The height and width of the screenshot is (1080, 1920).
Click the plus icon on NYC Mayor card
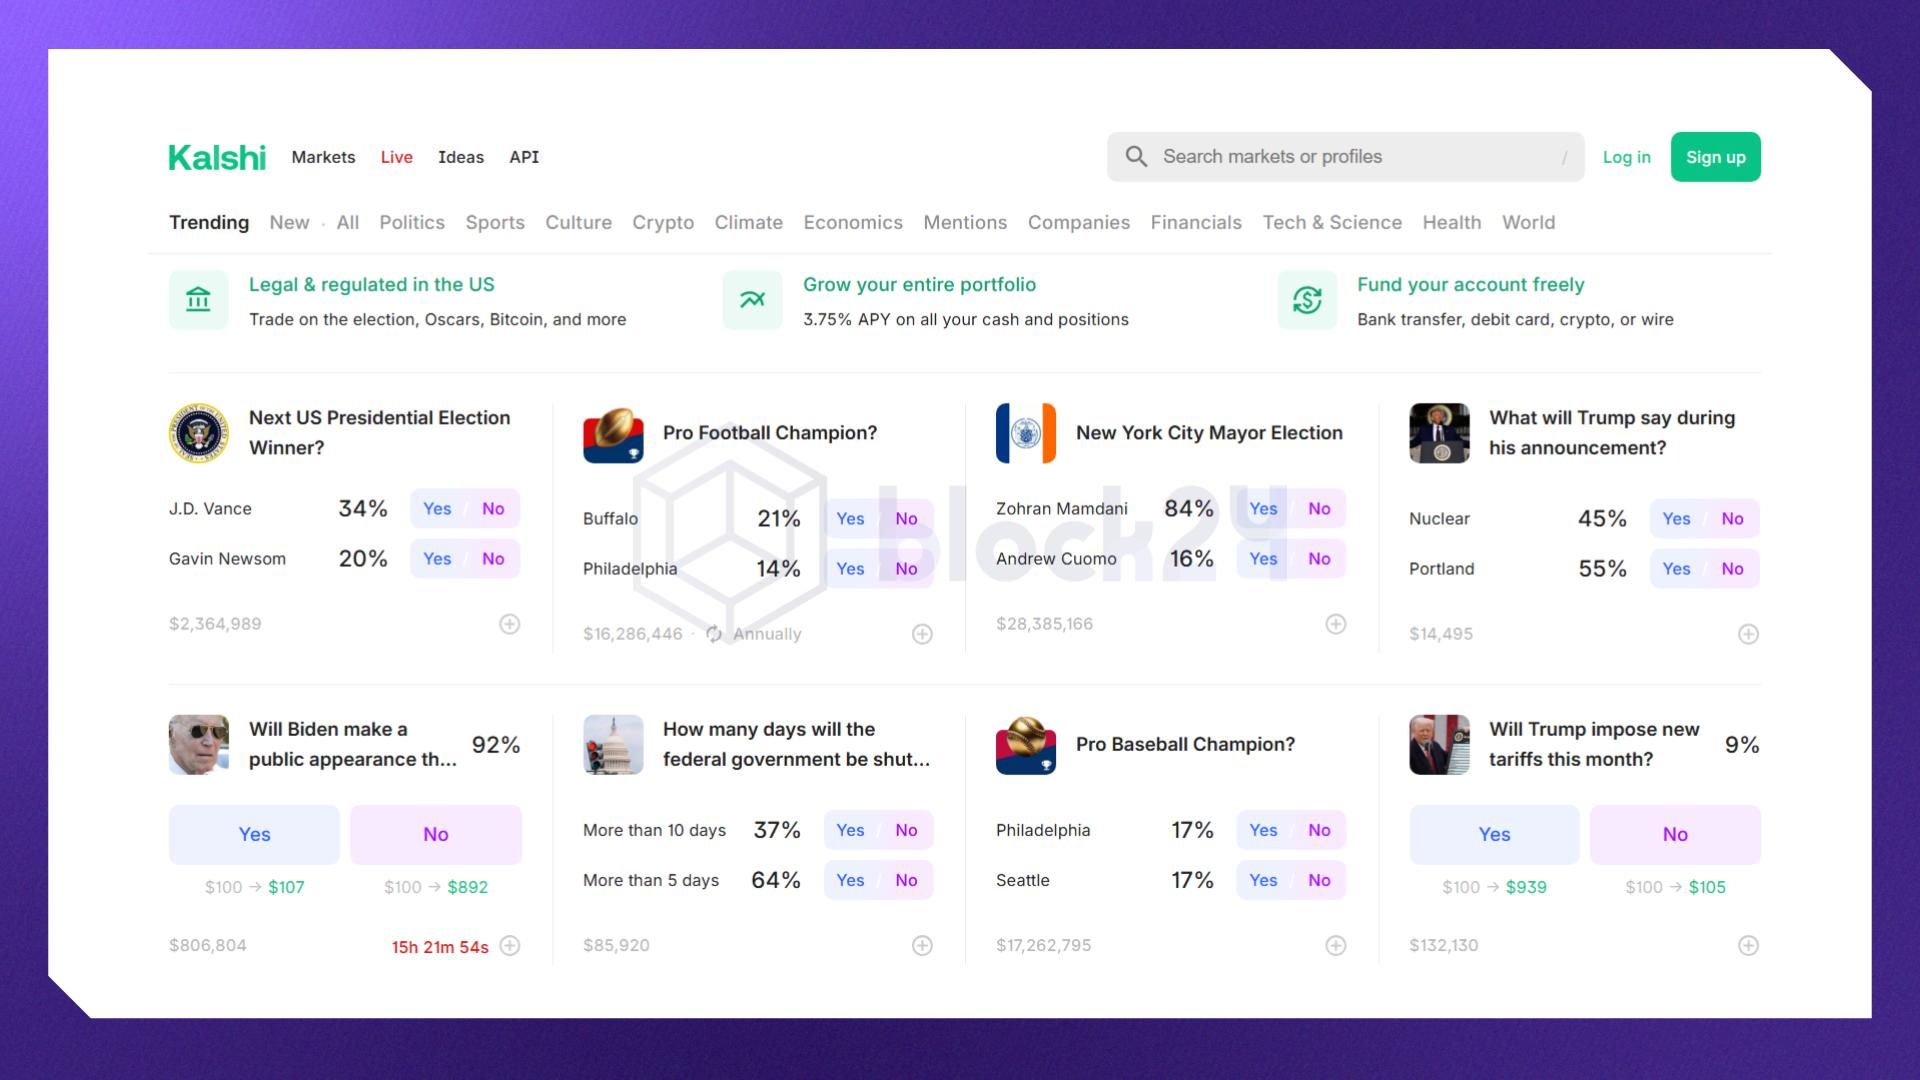pos(1335,624)
